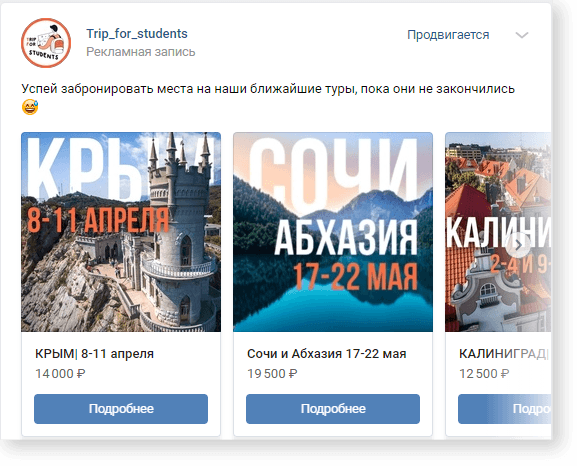Click the post text about booking tours

pos(268,89)
